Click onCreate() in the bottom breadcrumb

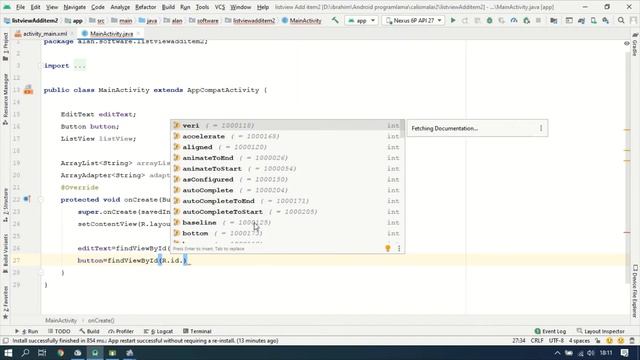coord(101,320)
